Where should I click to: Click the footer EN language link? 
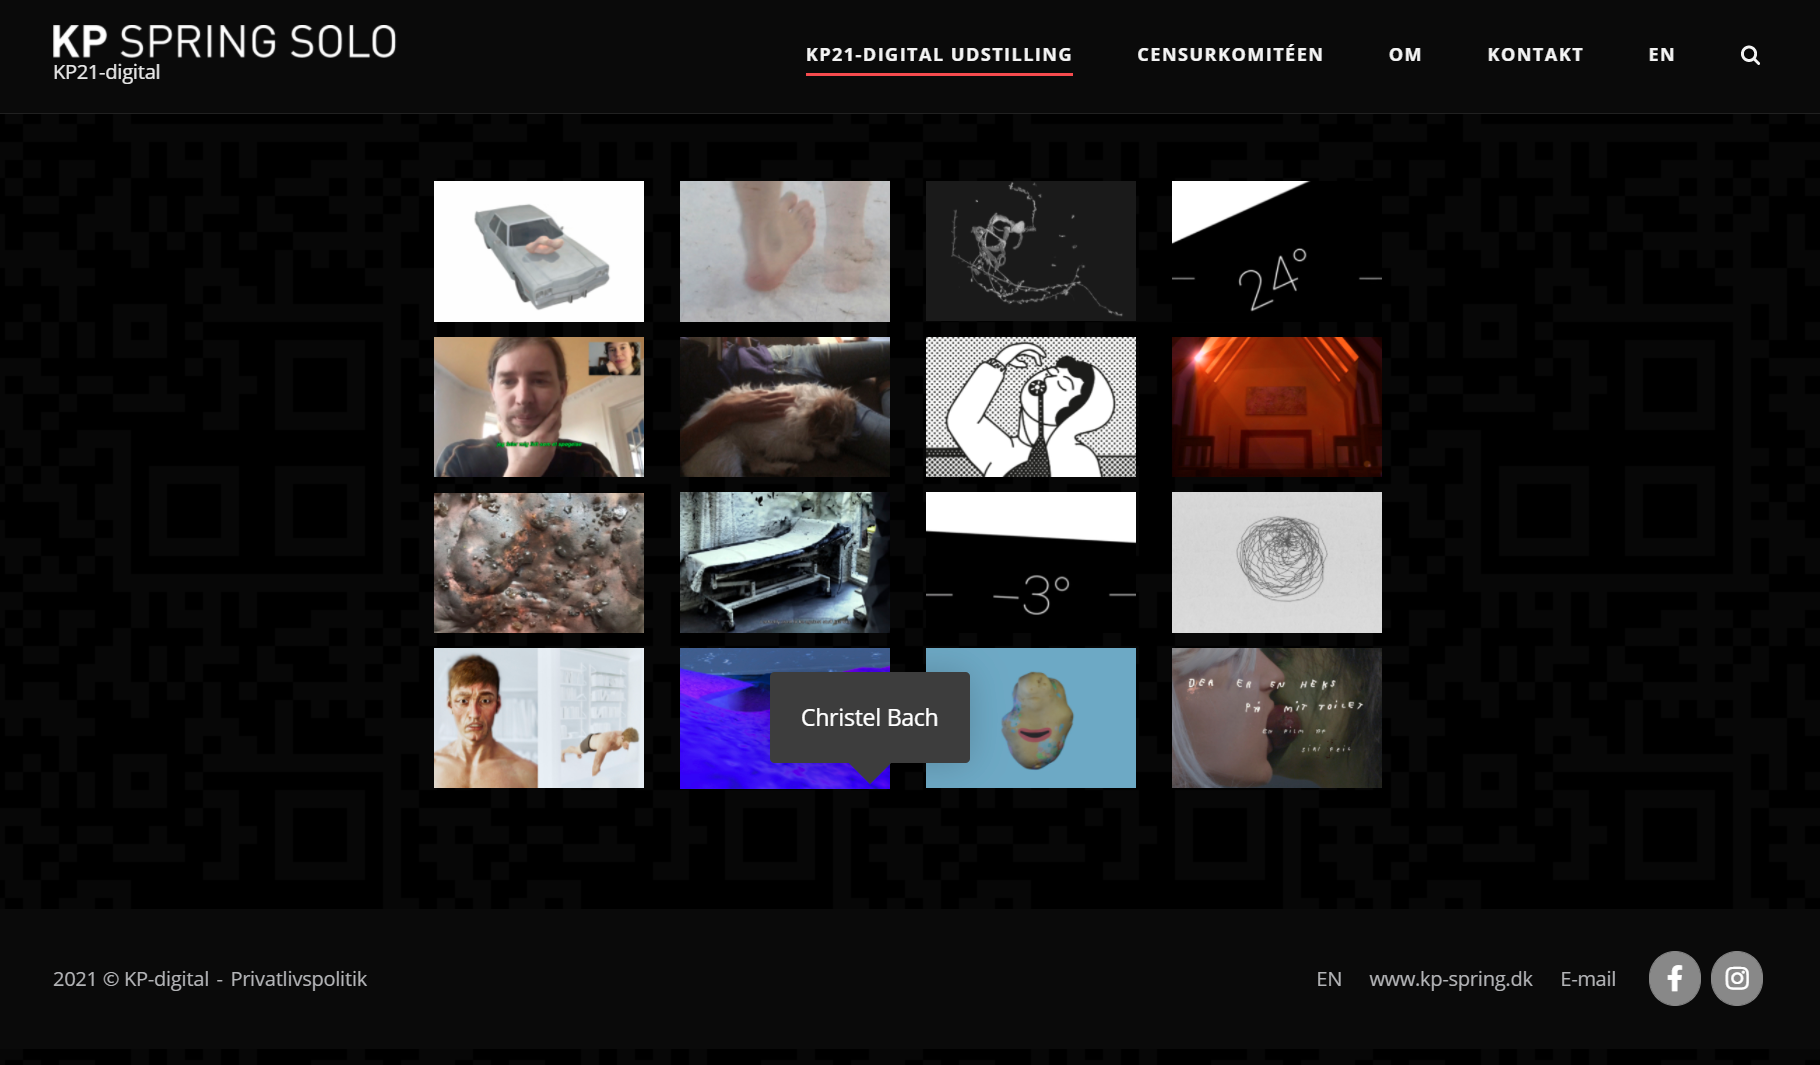(x=1329, y=979)
